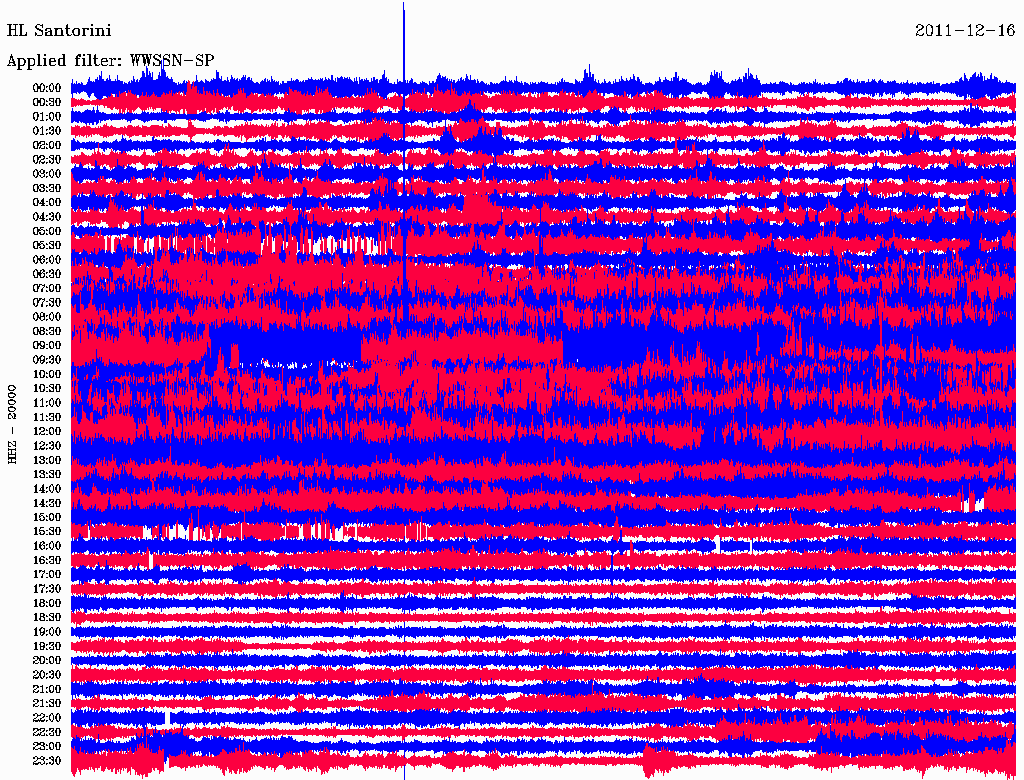The width and height of the screenshot is (1024, 780).
Task: Click the 2011-12-16 date label
Action: click(964, 30)
